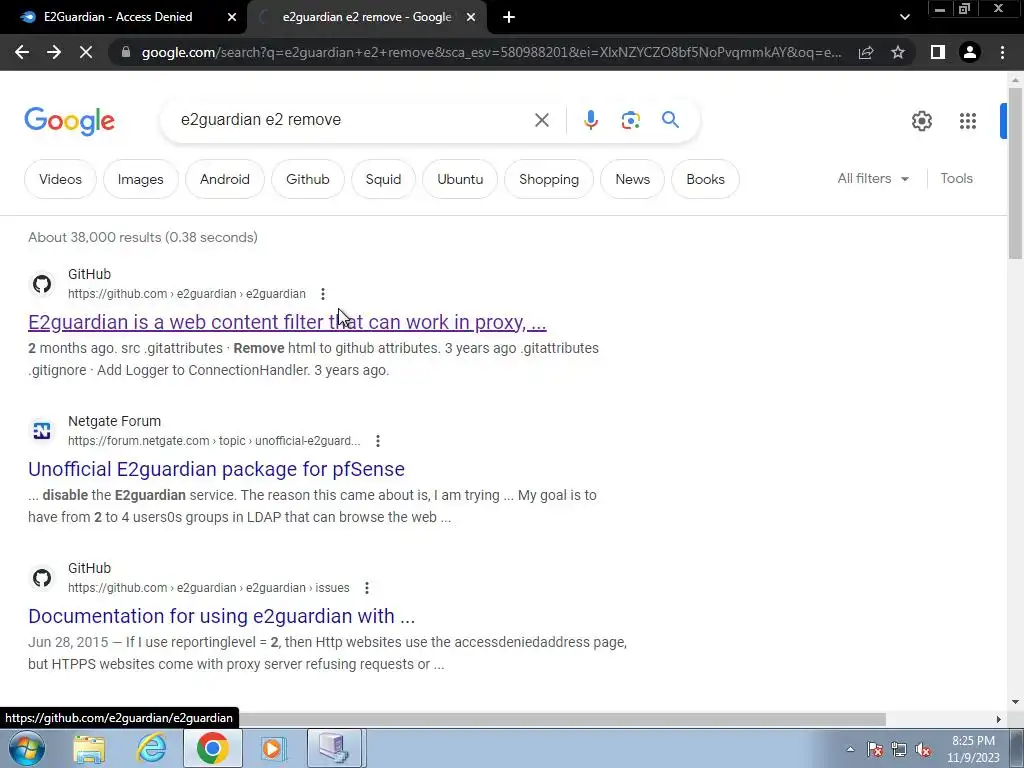Viewport: 1024px width, 768px height.
Task: Open the search Tools button
Action: (x=956, y=178)
